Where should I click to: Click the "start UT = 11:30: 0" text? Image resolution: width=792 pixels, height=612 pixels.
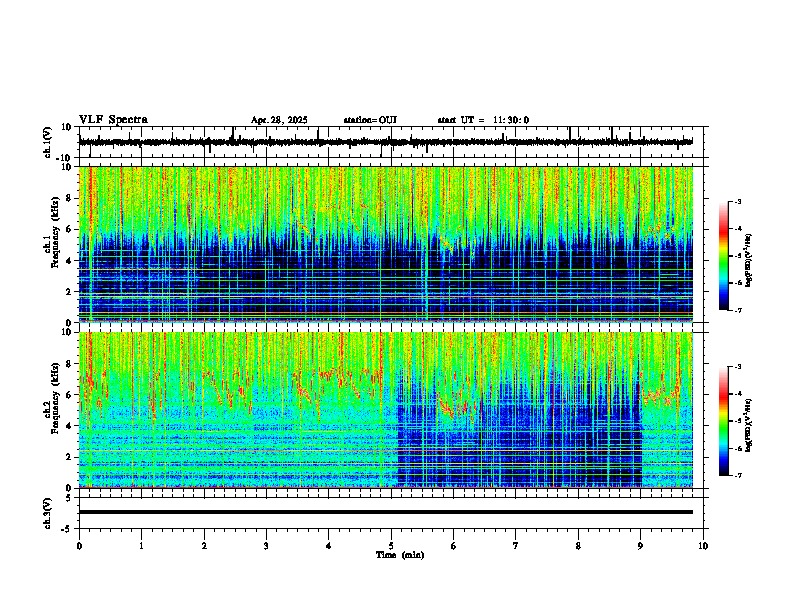coord(483,120)
